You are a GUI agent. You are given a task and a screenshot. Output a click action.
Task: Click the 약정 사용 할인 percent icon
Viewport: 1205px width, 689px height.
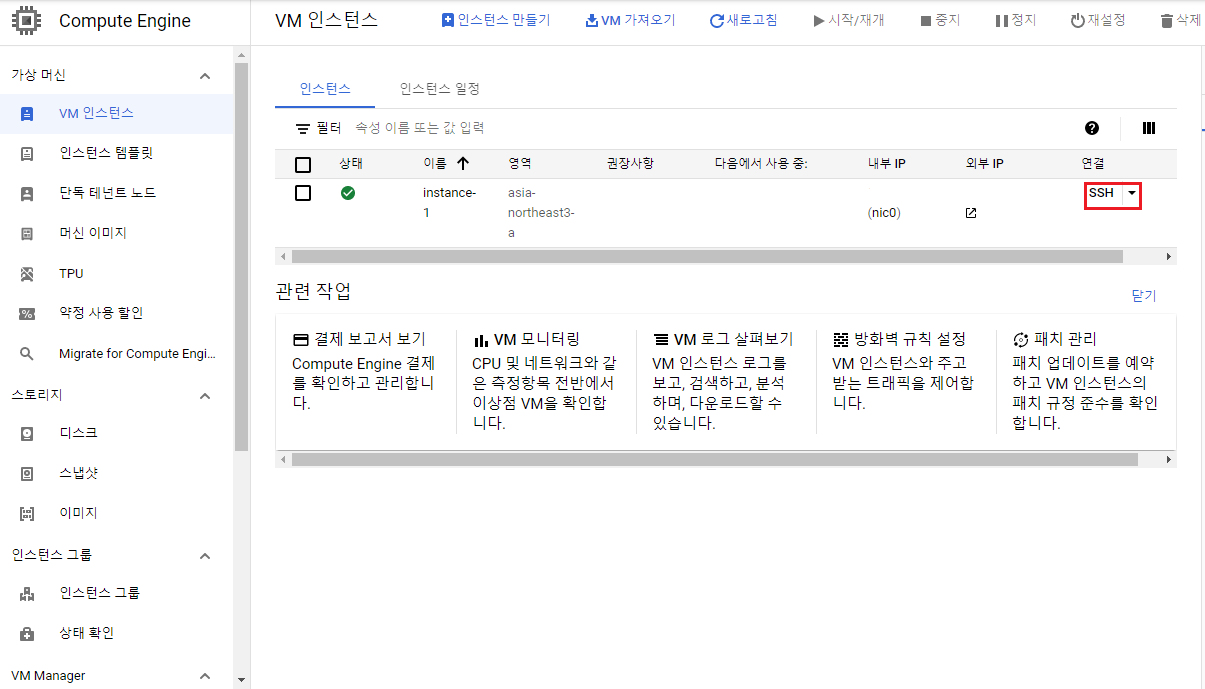(27, 314)
